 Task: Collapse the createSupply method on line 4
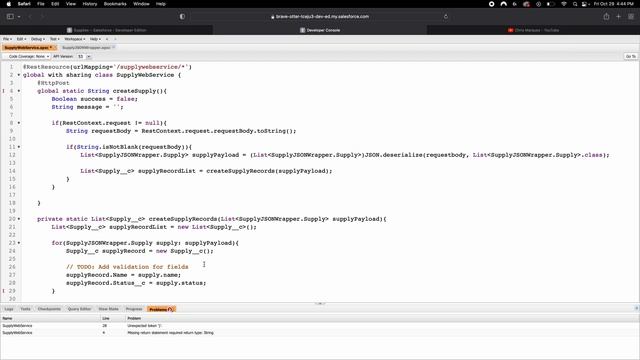[x=19, y=91]
